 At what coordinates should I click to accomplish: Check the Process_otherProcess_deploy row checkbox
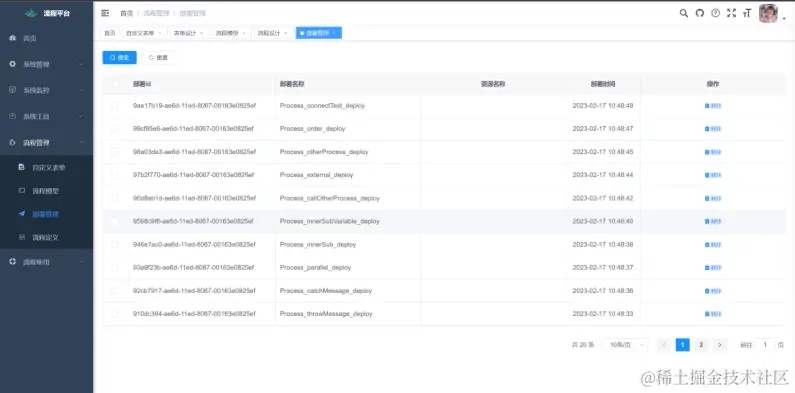(115, 152)
